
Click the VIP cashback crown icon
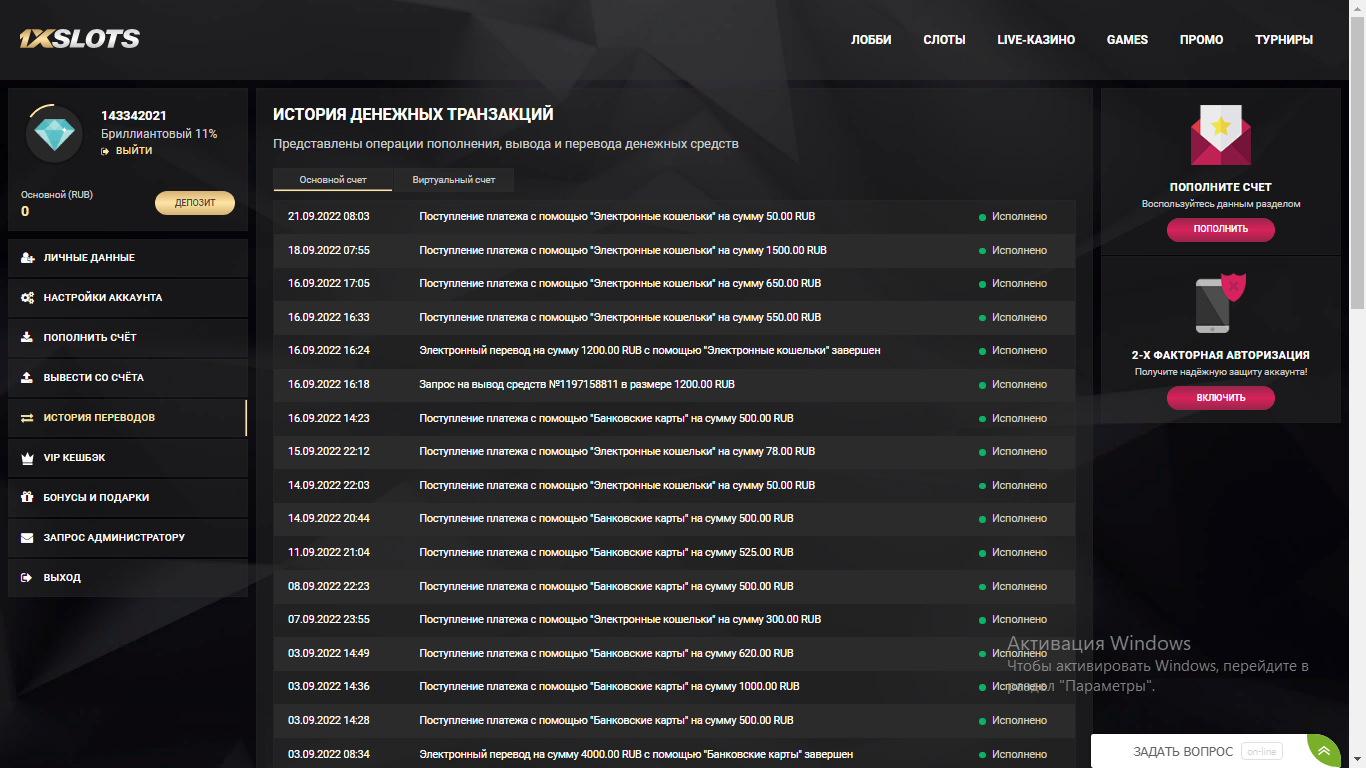[x=27, y=458]
